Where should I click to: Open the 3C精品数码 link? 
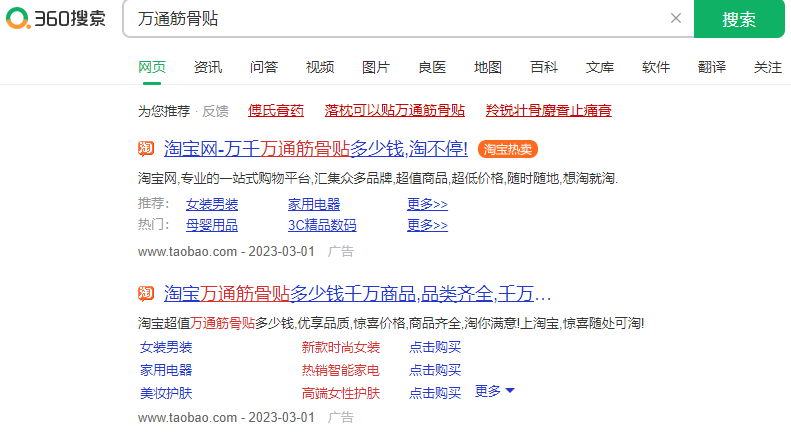click(322, 225)
